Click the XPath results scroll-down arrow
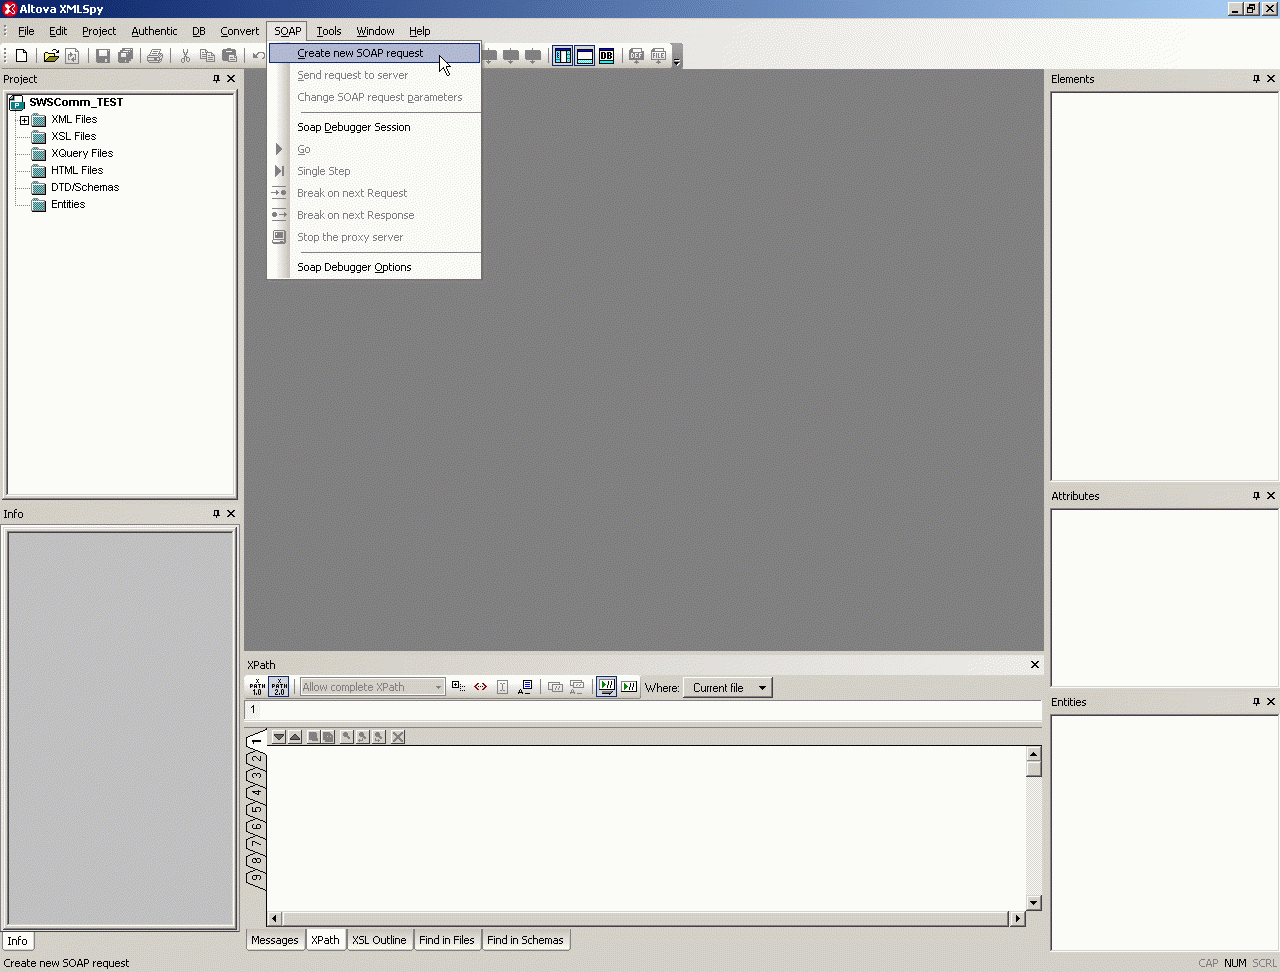The width and height of the screenshot is (1280, 972). 1034,903
